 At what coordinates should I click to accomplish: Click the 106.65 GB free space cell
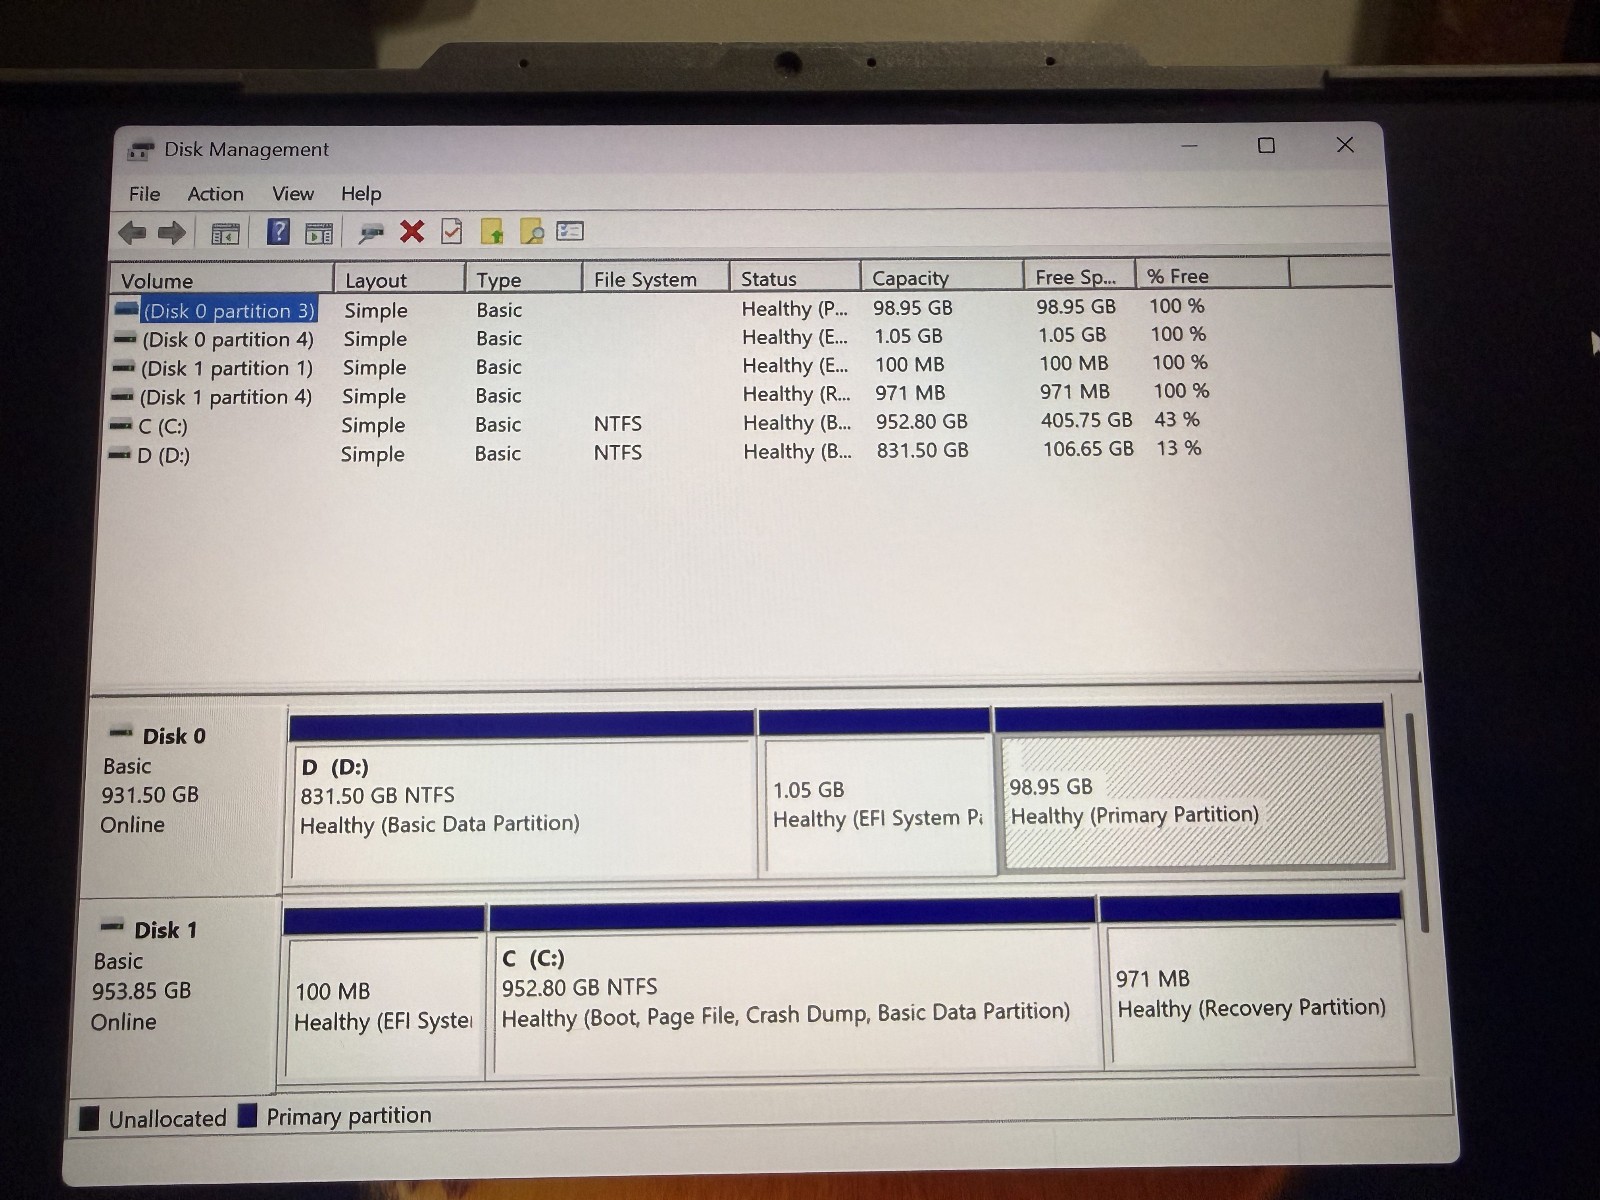(1088, 449)
